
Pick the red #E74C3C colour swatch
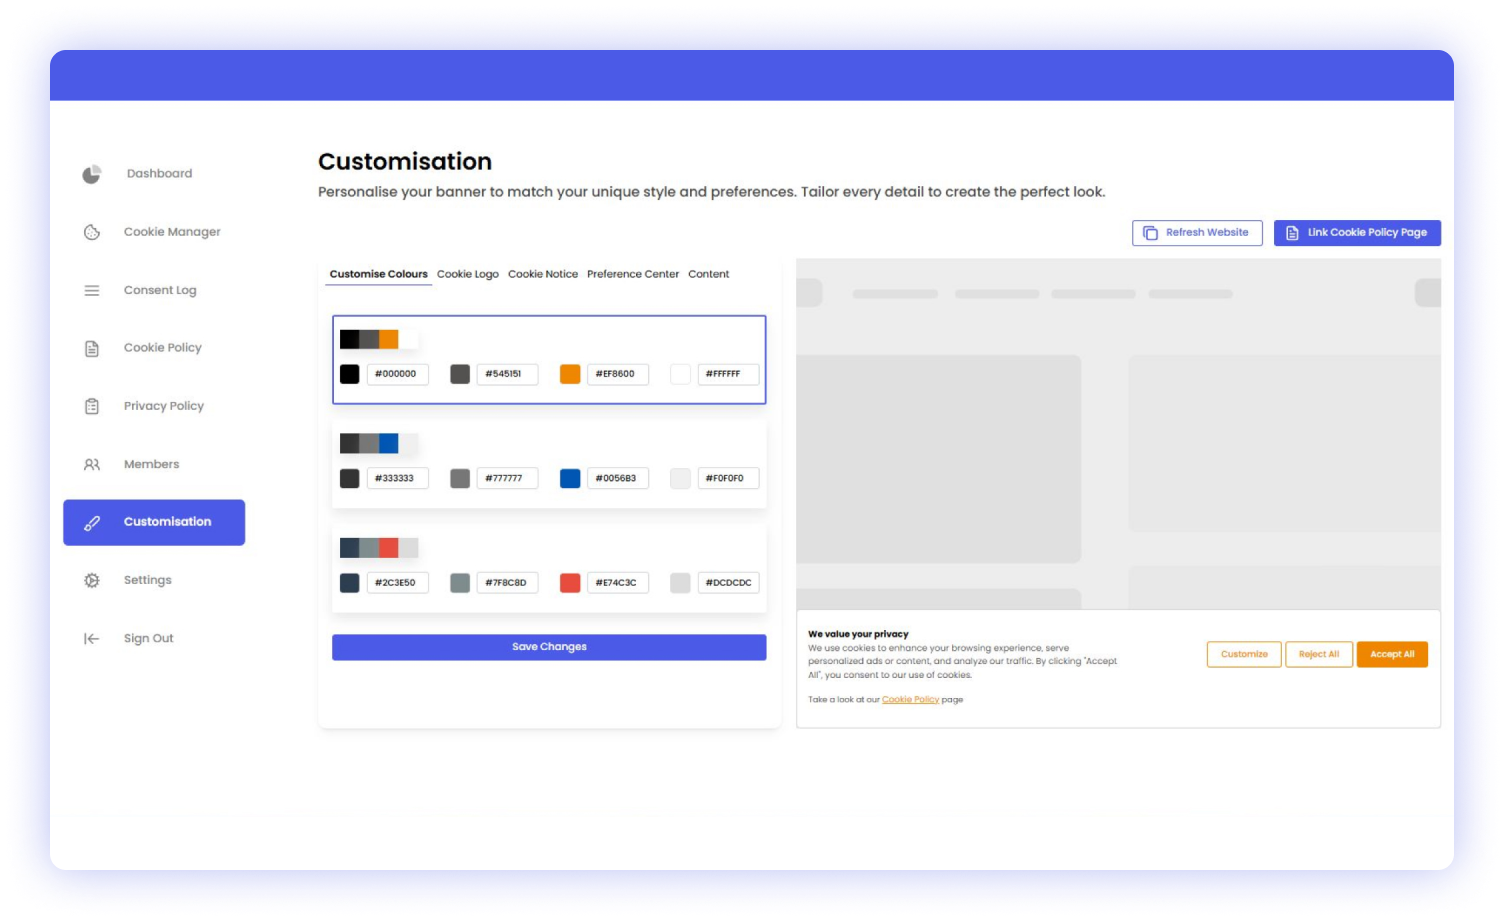tap(570, 583)
